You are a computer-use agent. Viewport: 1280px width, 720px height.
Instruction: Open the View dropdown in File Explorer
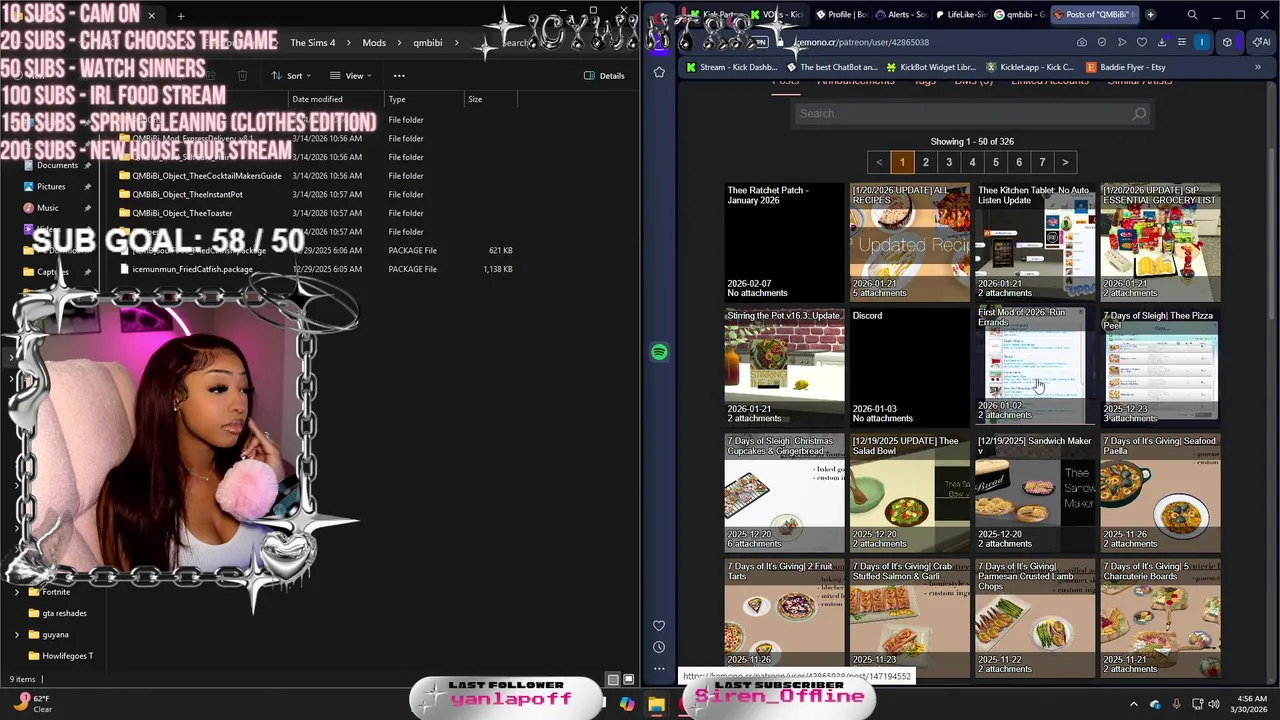click(351, 76)
